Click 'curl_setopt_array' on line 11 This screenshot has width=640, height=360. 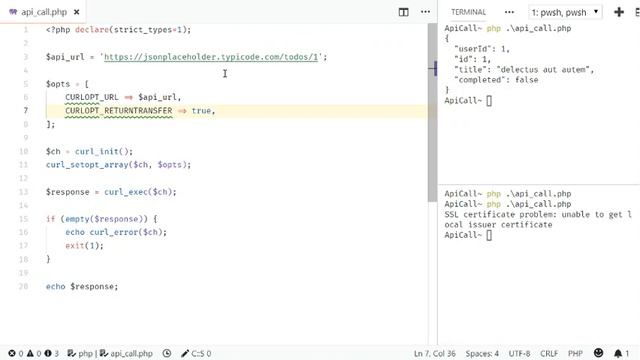click(x=87, y=164)
